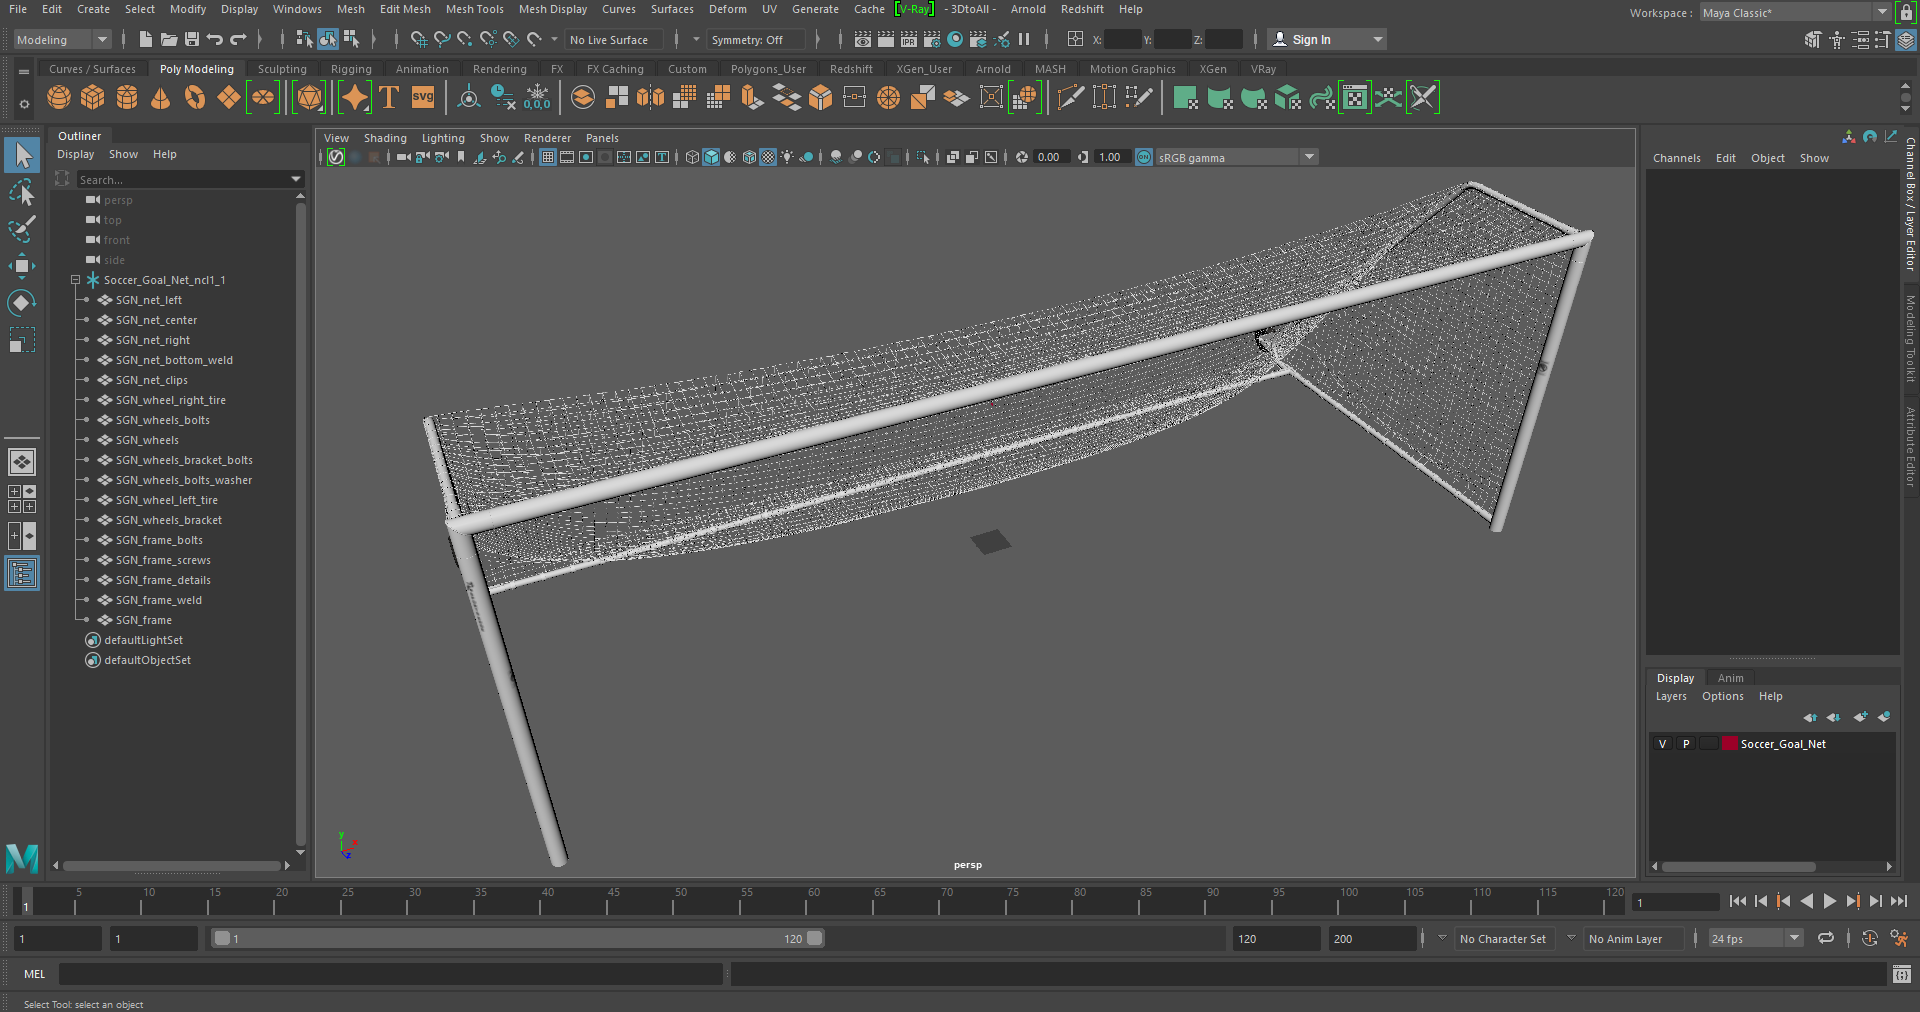
Task: Open the Symmetry Off dropdown
Action: pyautogui.click(x=756, y=39)
